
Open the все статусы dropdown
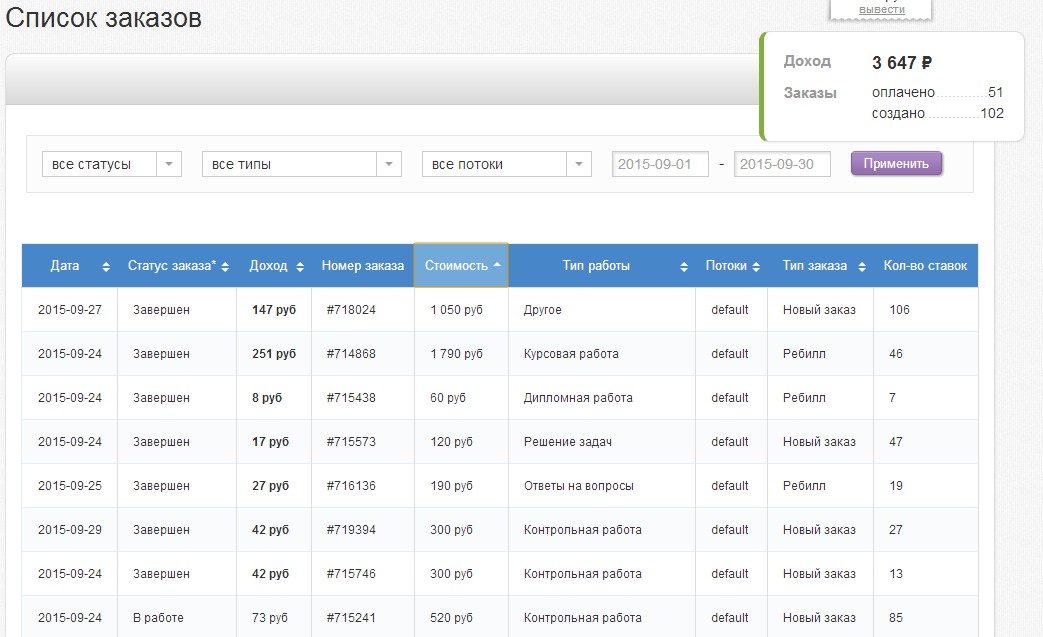point(112,164)
